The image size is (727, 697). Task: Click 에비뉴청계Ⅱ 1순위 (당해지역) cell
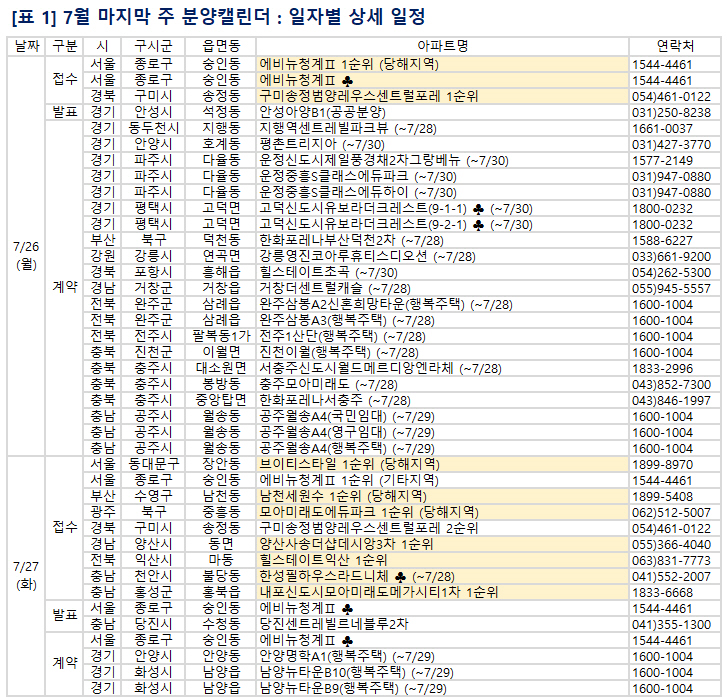(442, 64)
